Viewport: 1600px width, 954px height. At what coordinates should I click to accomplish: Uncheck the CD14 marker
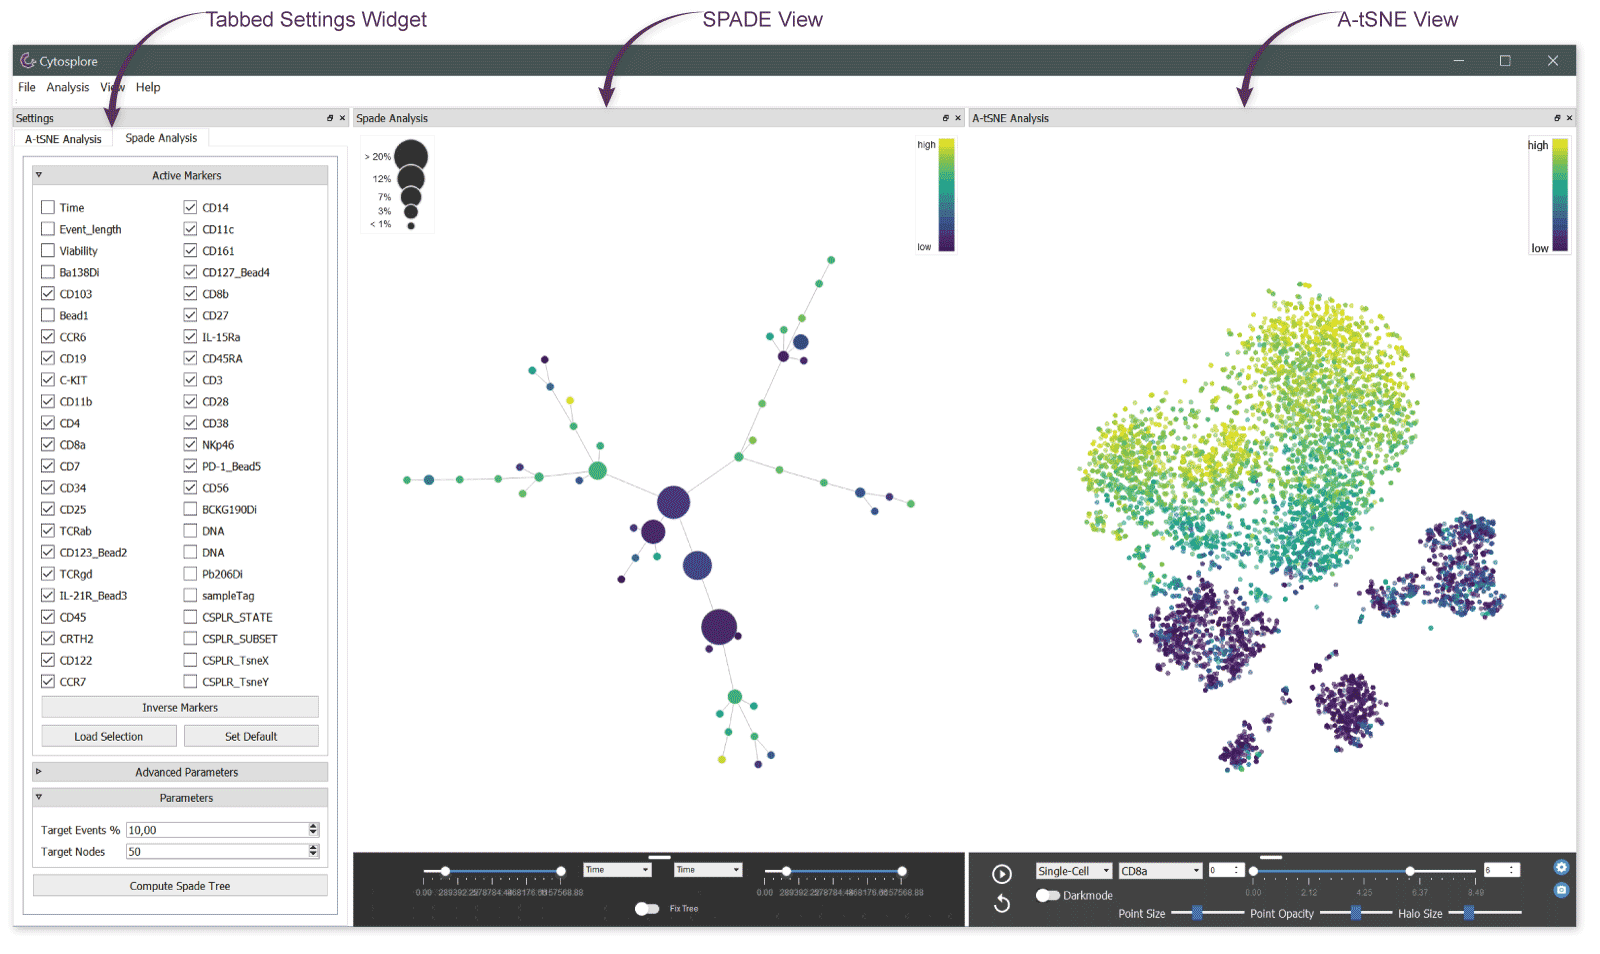click(x=190, y=207)
